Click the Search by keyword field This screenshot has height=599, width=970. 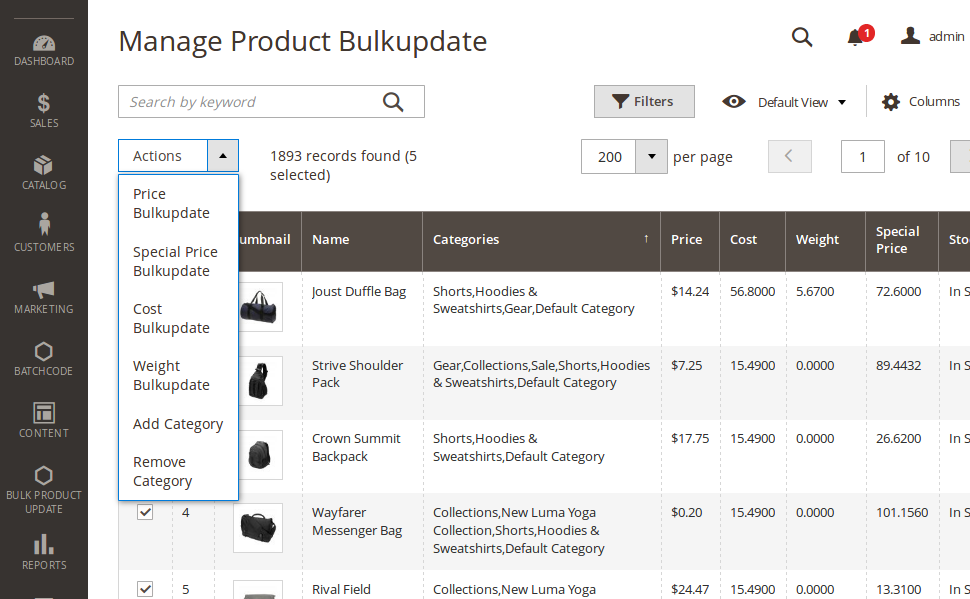[250, 102]
